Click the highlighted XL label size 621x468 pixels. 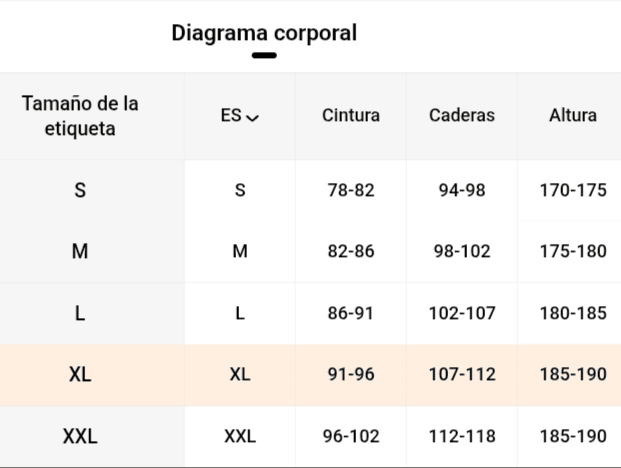point(80,375)
